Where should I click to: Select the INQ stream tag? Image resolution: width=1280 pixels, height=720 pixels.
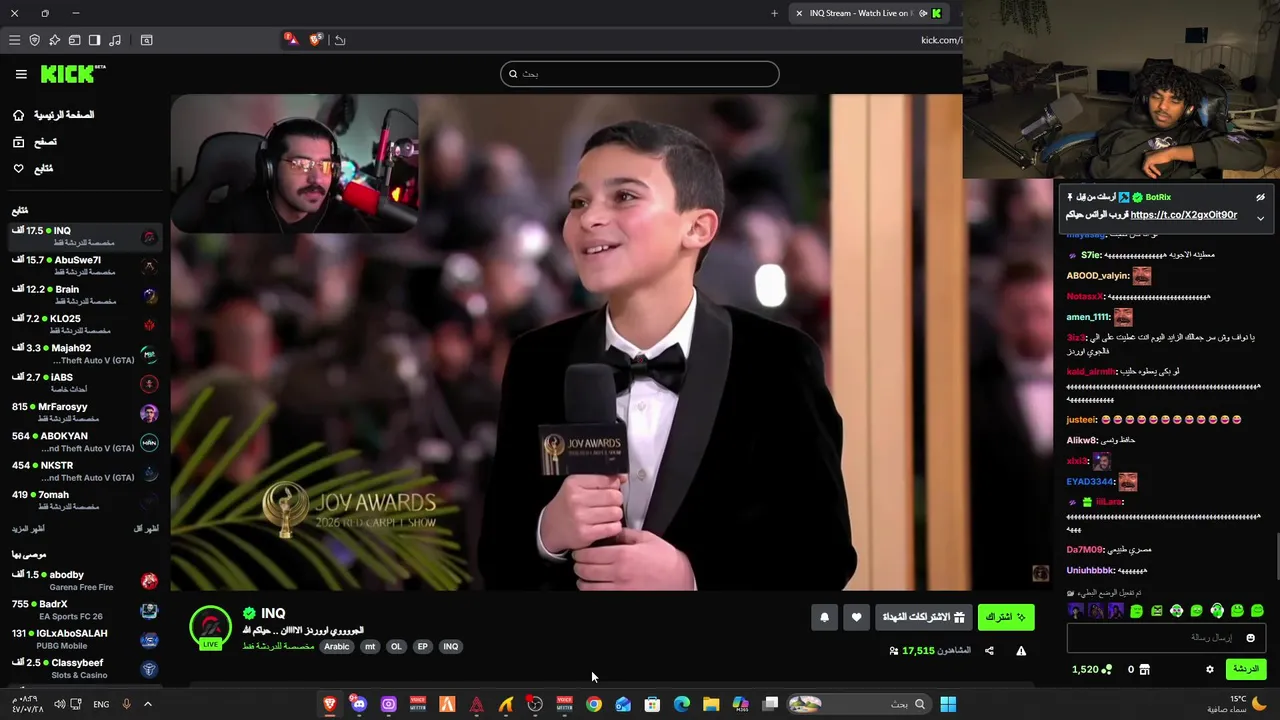pos(451,646)
